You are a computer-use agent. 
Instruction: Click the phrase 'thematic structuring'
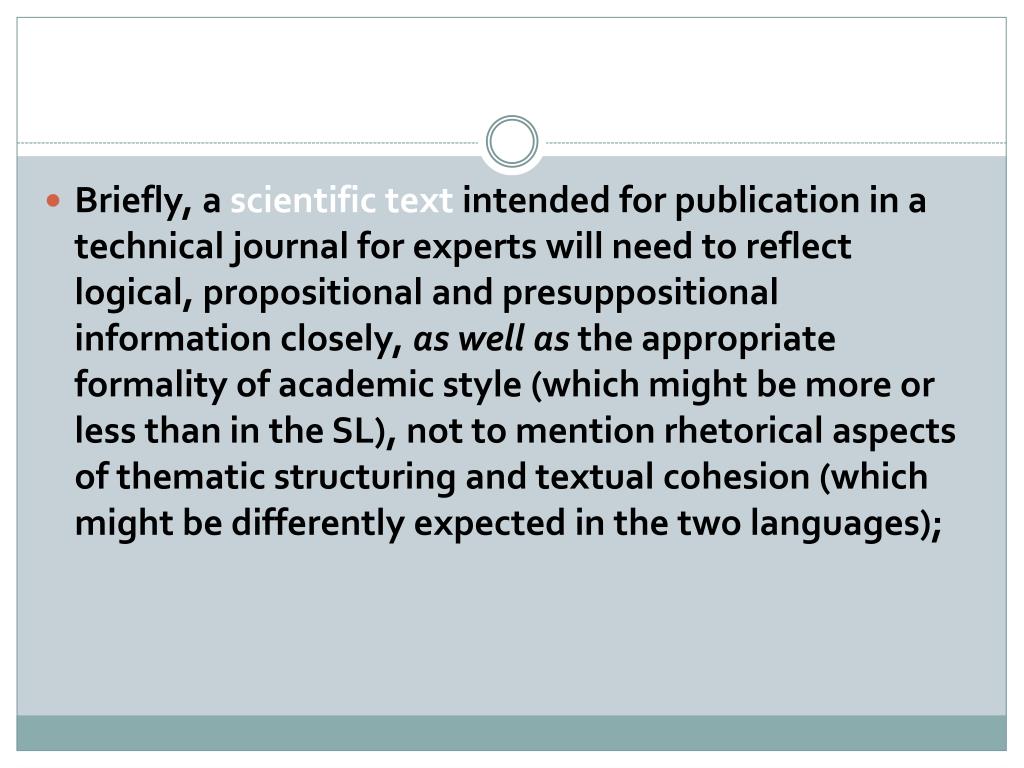click(286, 478)
